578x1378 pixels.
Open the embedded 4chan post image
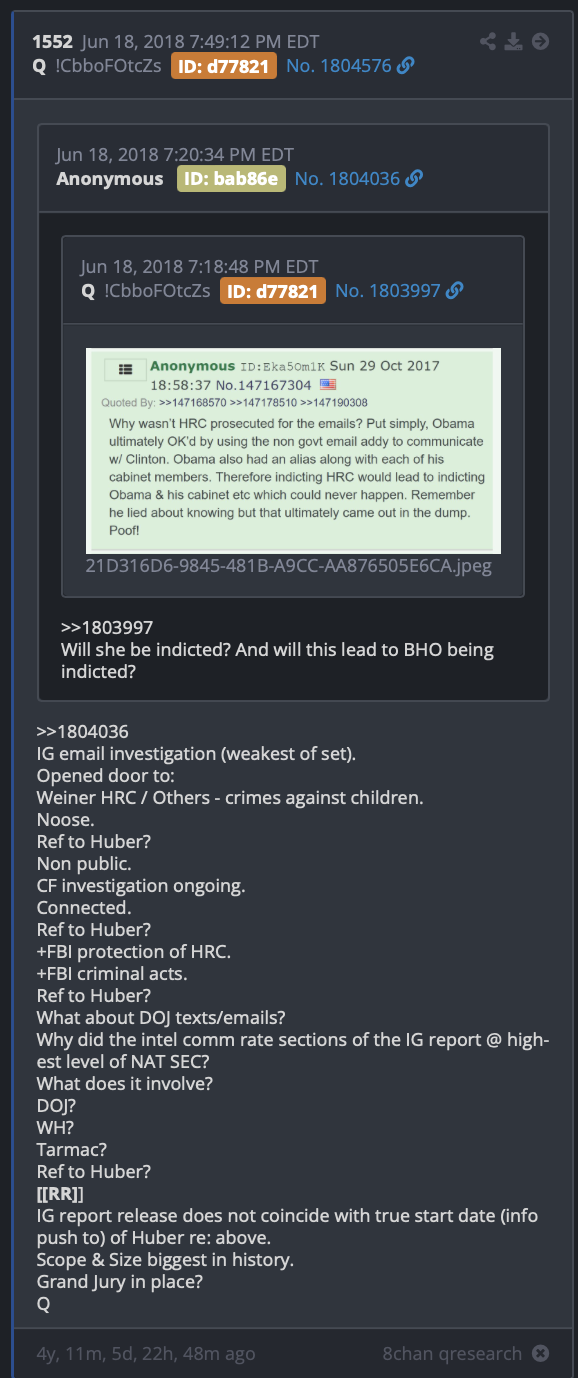pyautogui.click(x=293, y=451)
